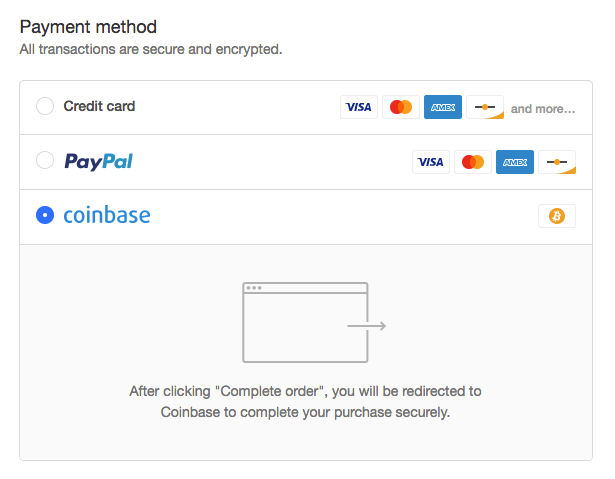Select the Credit card radio button

45,107
